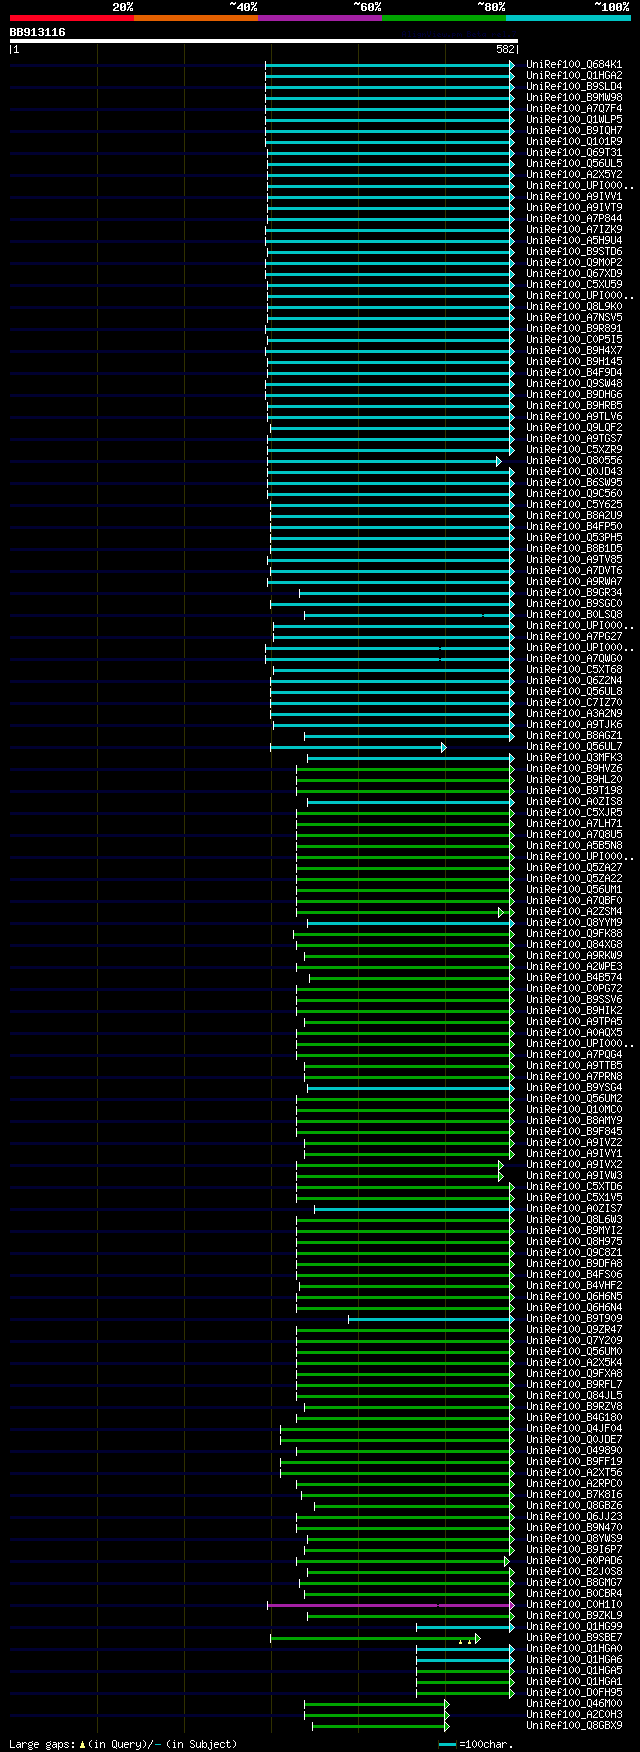Click hit label UniRef100_B0LSQ8
Image resolution: width=640 pixels, height=1752 pixels.
coord(574,615)
